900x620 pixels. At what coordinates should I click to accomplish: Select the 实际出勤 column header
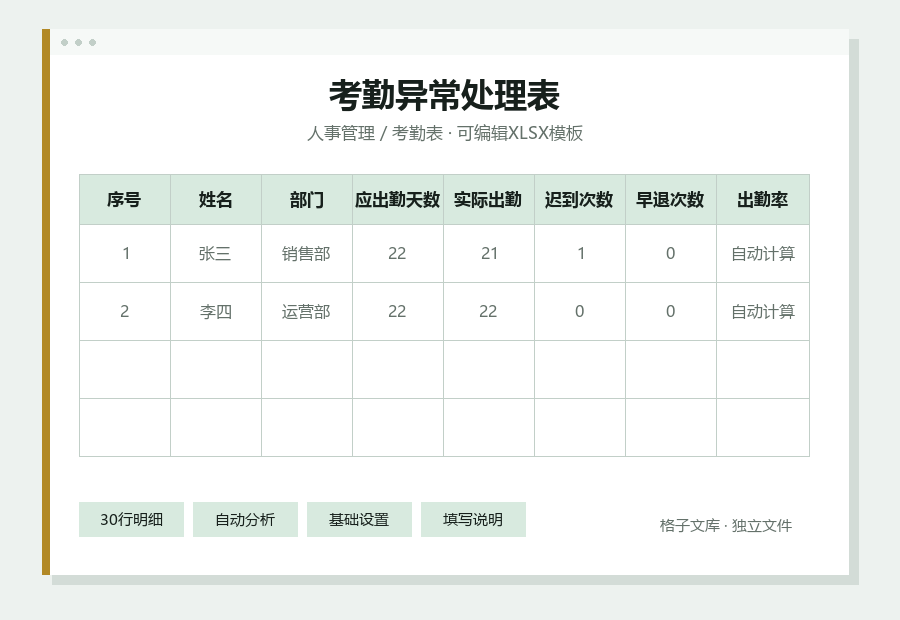point(488,199)
